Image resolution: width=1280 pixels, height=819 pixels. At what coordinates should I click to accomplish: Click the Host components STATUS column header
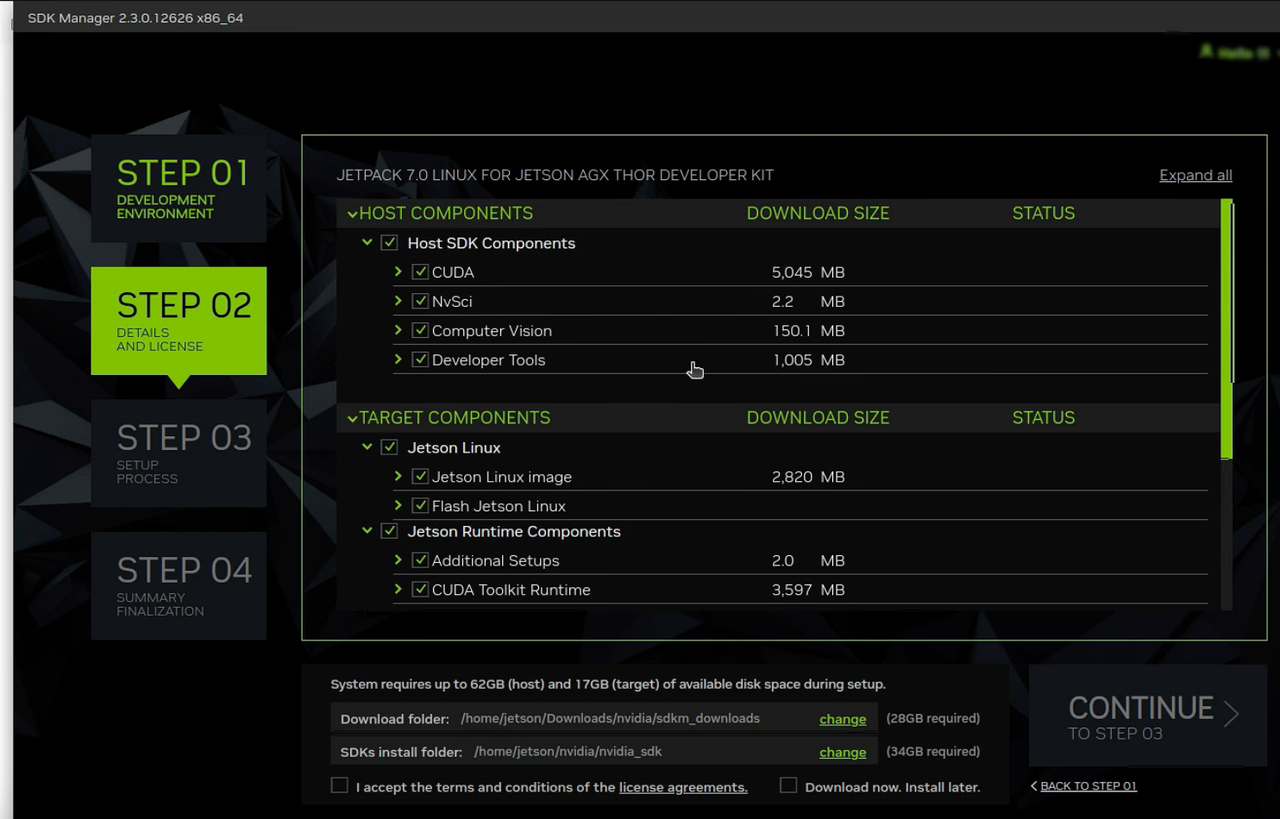tap(1043, 213)
